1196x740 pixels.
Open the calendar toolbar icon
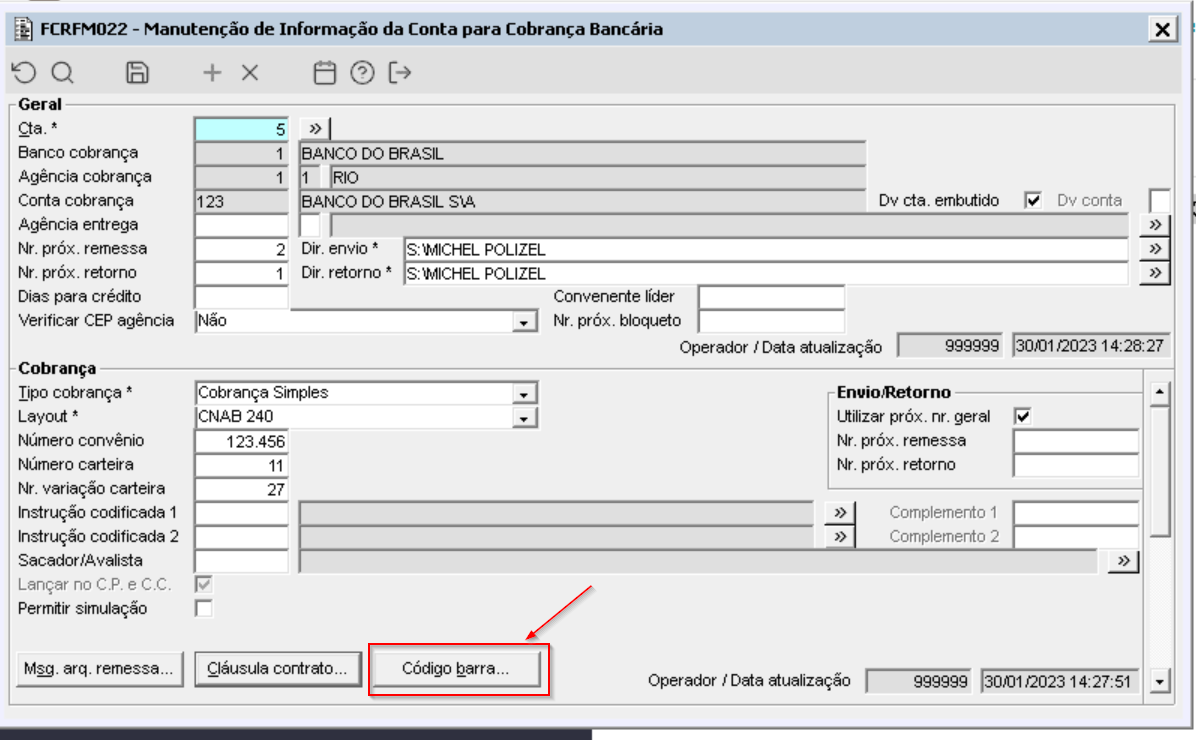click(x=325, y=72)
